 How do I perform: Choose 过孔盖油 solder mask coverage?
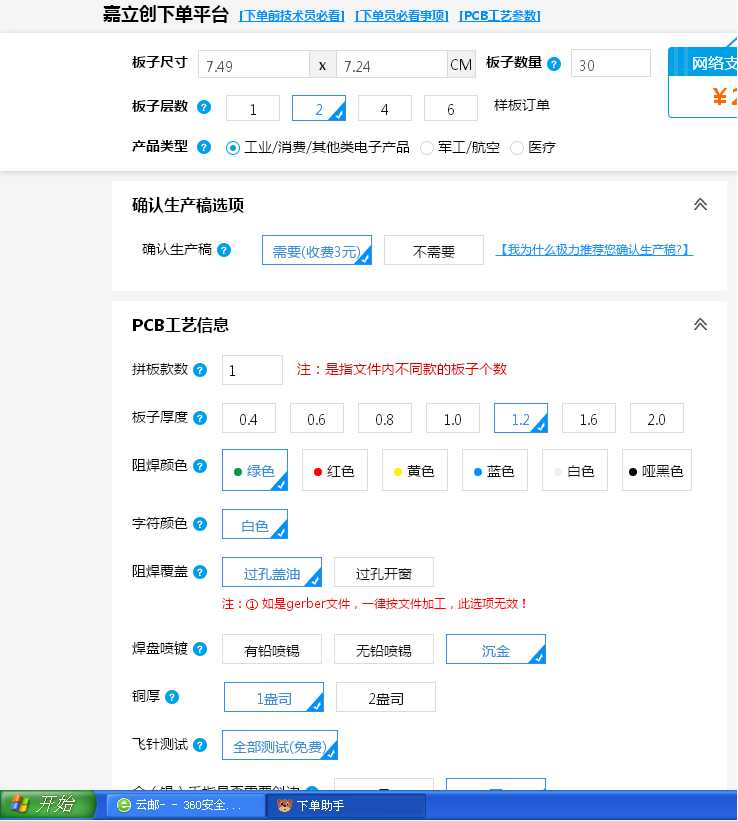(x=272, y=572)
